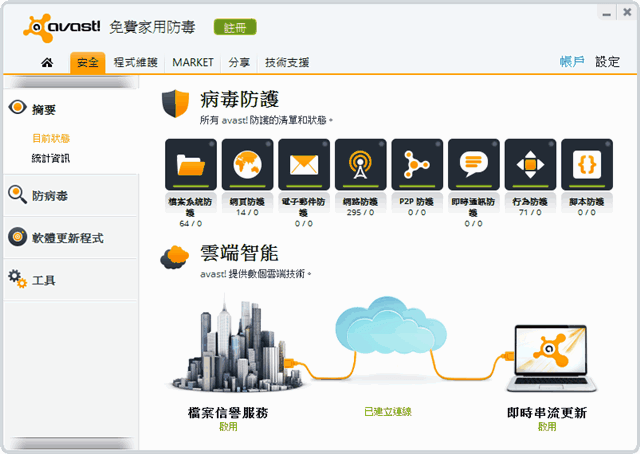Click the 電子郵件防護 label
The height and width of the screenshot is (454, 640).
click(x=304, y=207)
